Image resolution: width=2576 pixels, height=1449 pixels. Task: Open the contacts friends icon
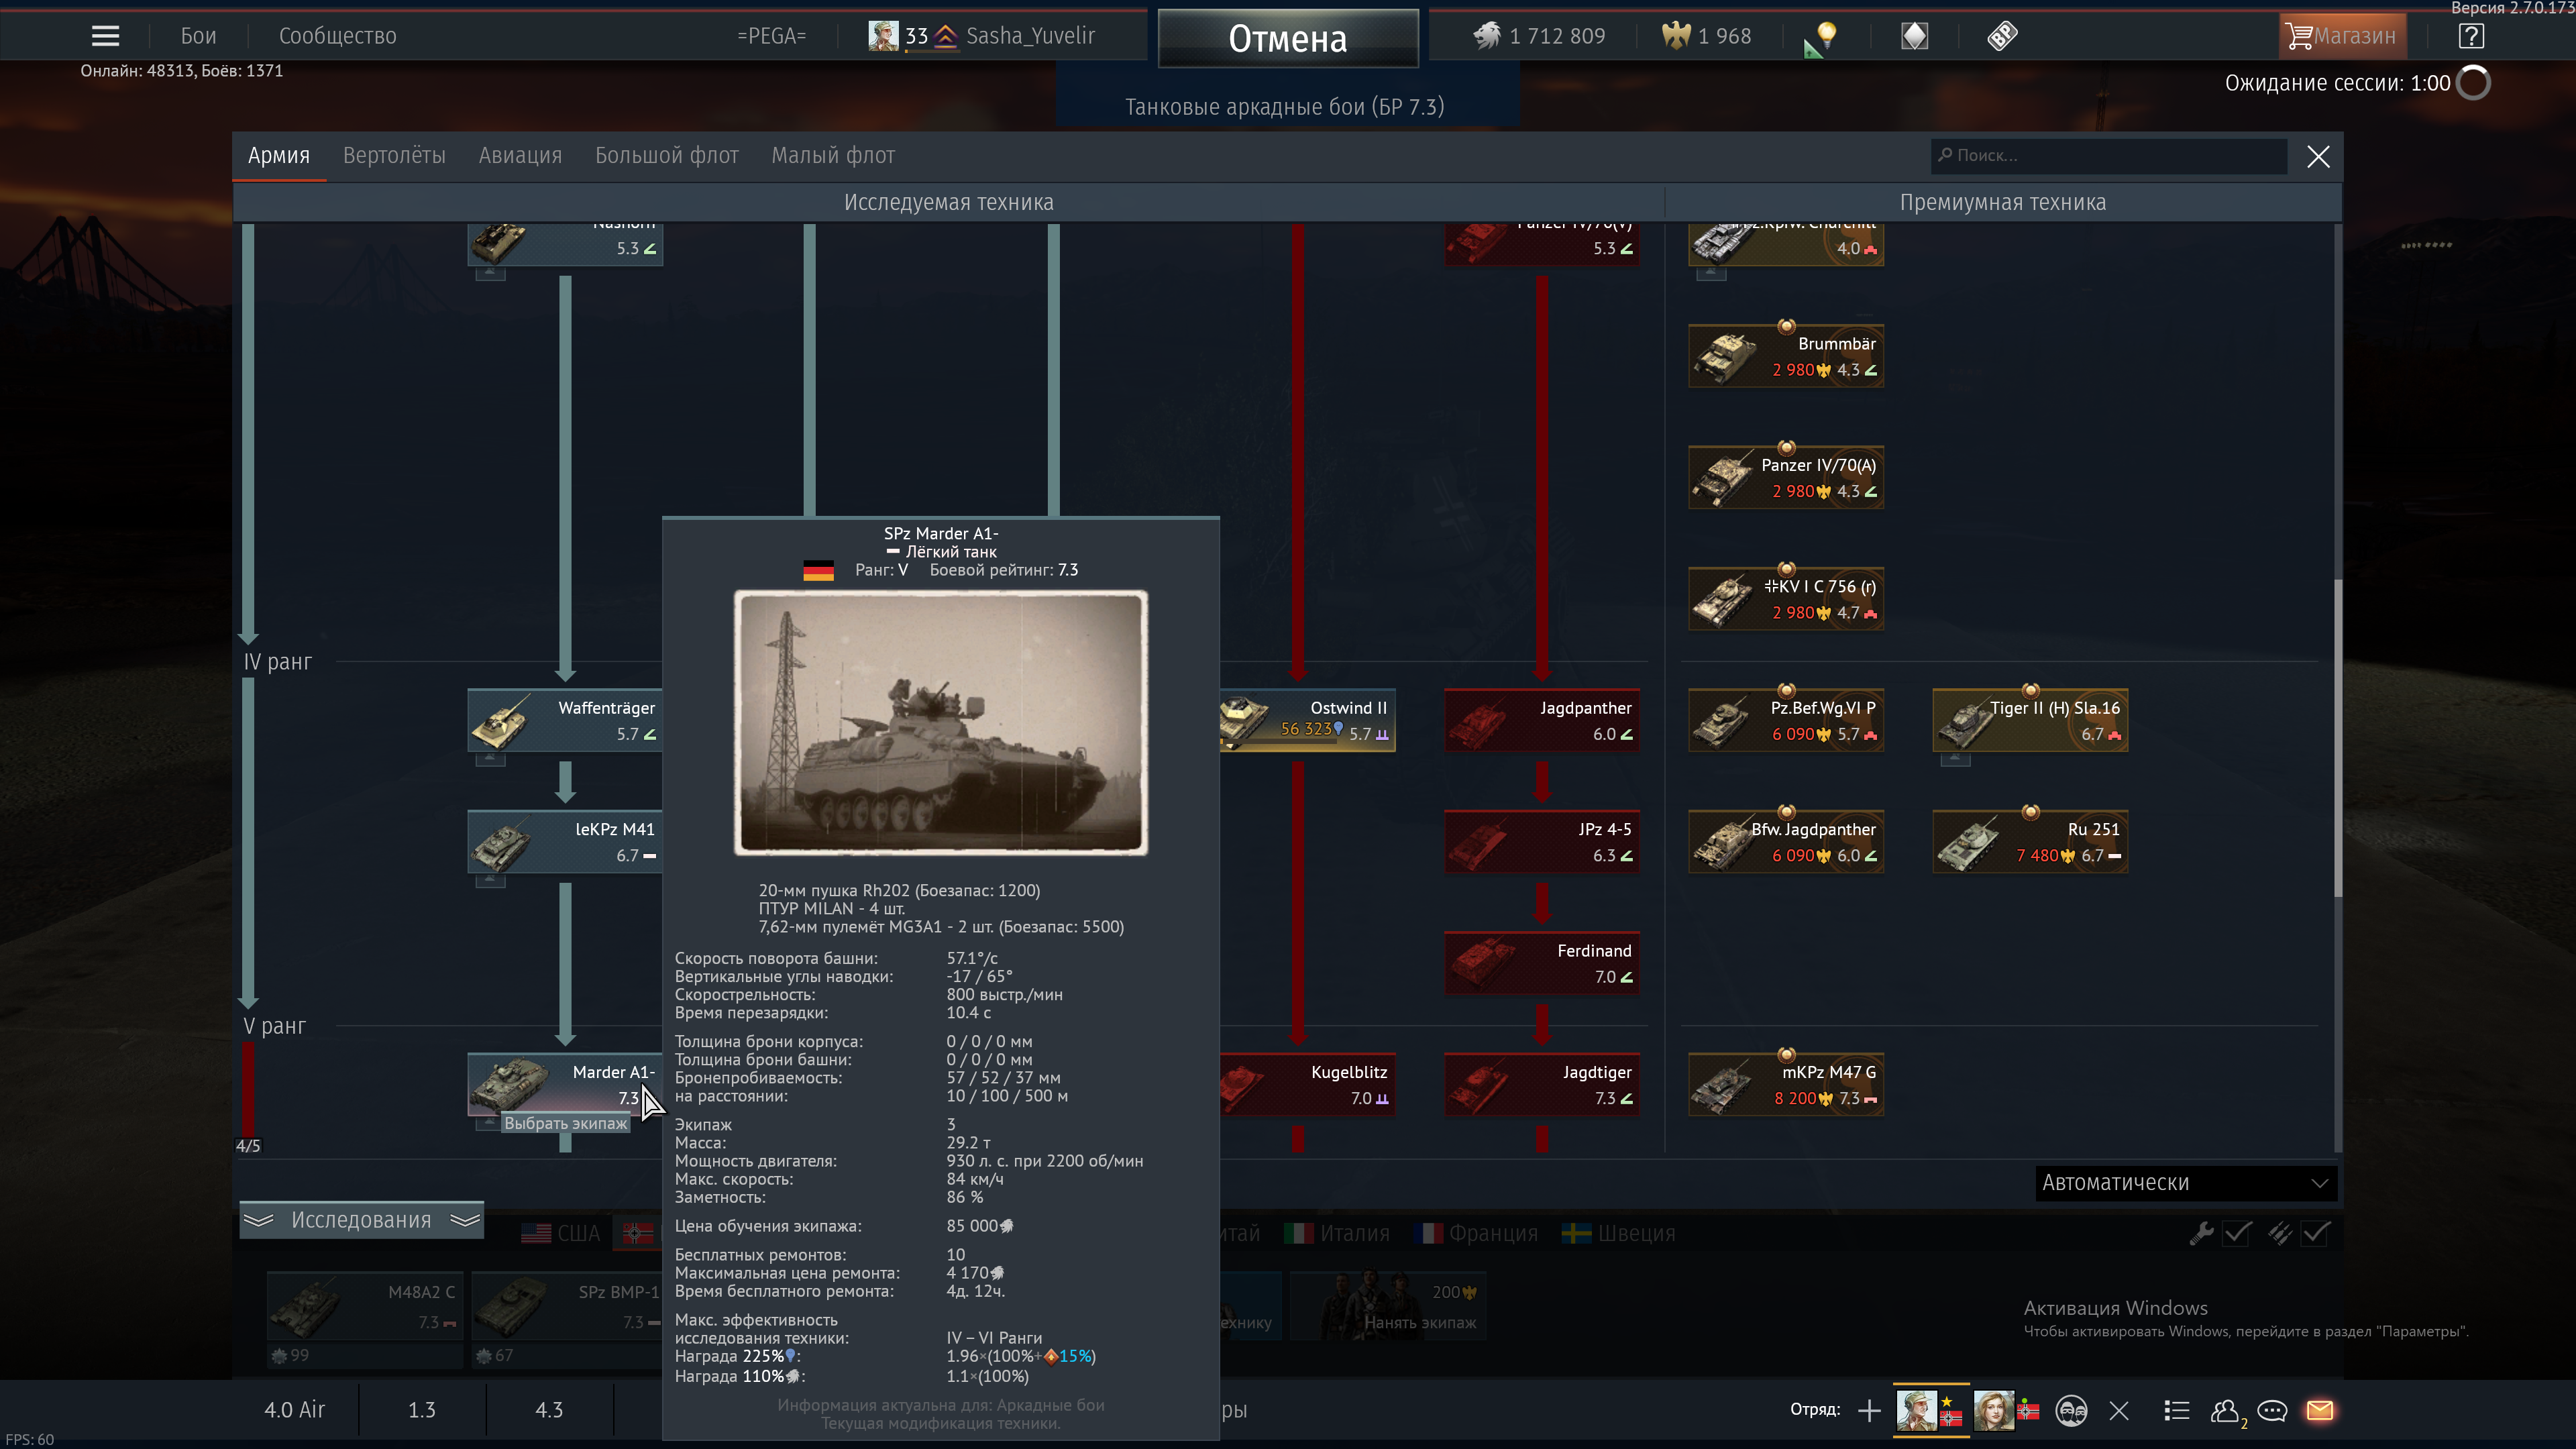click(x=2225, y=1411)
